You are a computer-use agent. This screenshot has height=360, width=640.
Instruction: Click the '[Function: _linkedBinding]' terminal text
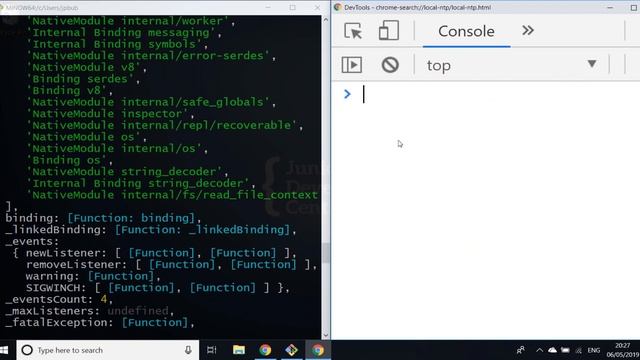point(202,229)
